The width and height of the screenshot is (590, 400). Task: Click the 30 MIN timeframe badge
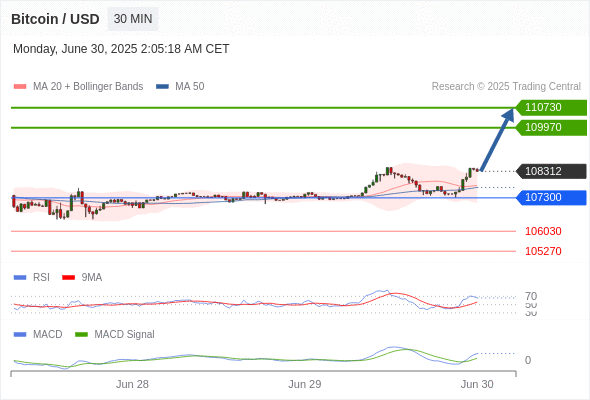click(x=133, y=19)
